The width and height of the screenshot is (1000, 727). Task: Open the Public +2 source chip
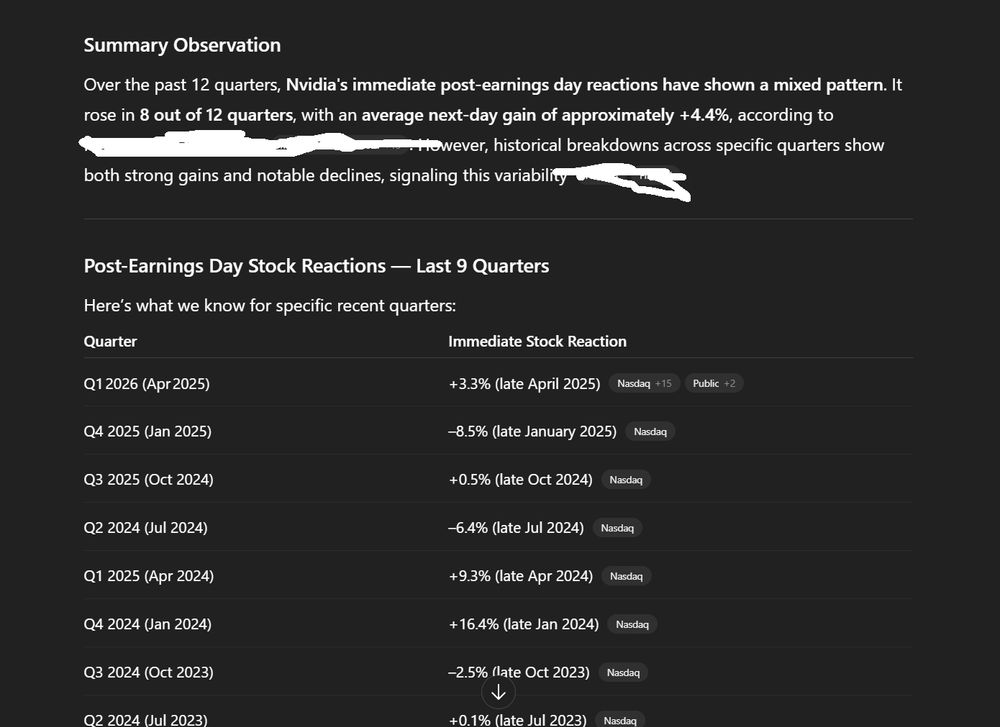[714, 383]
